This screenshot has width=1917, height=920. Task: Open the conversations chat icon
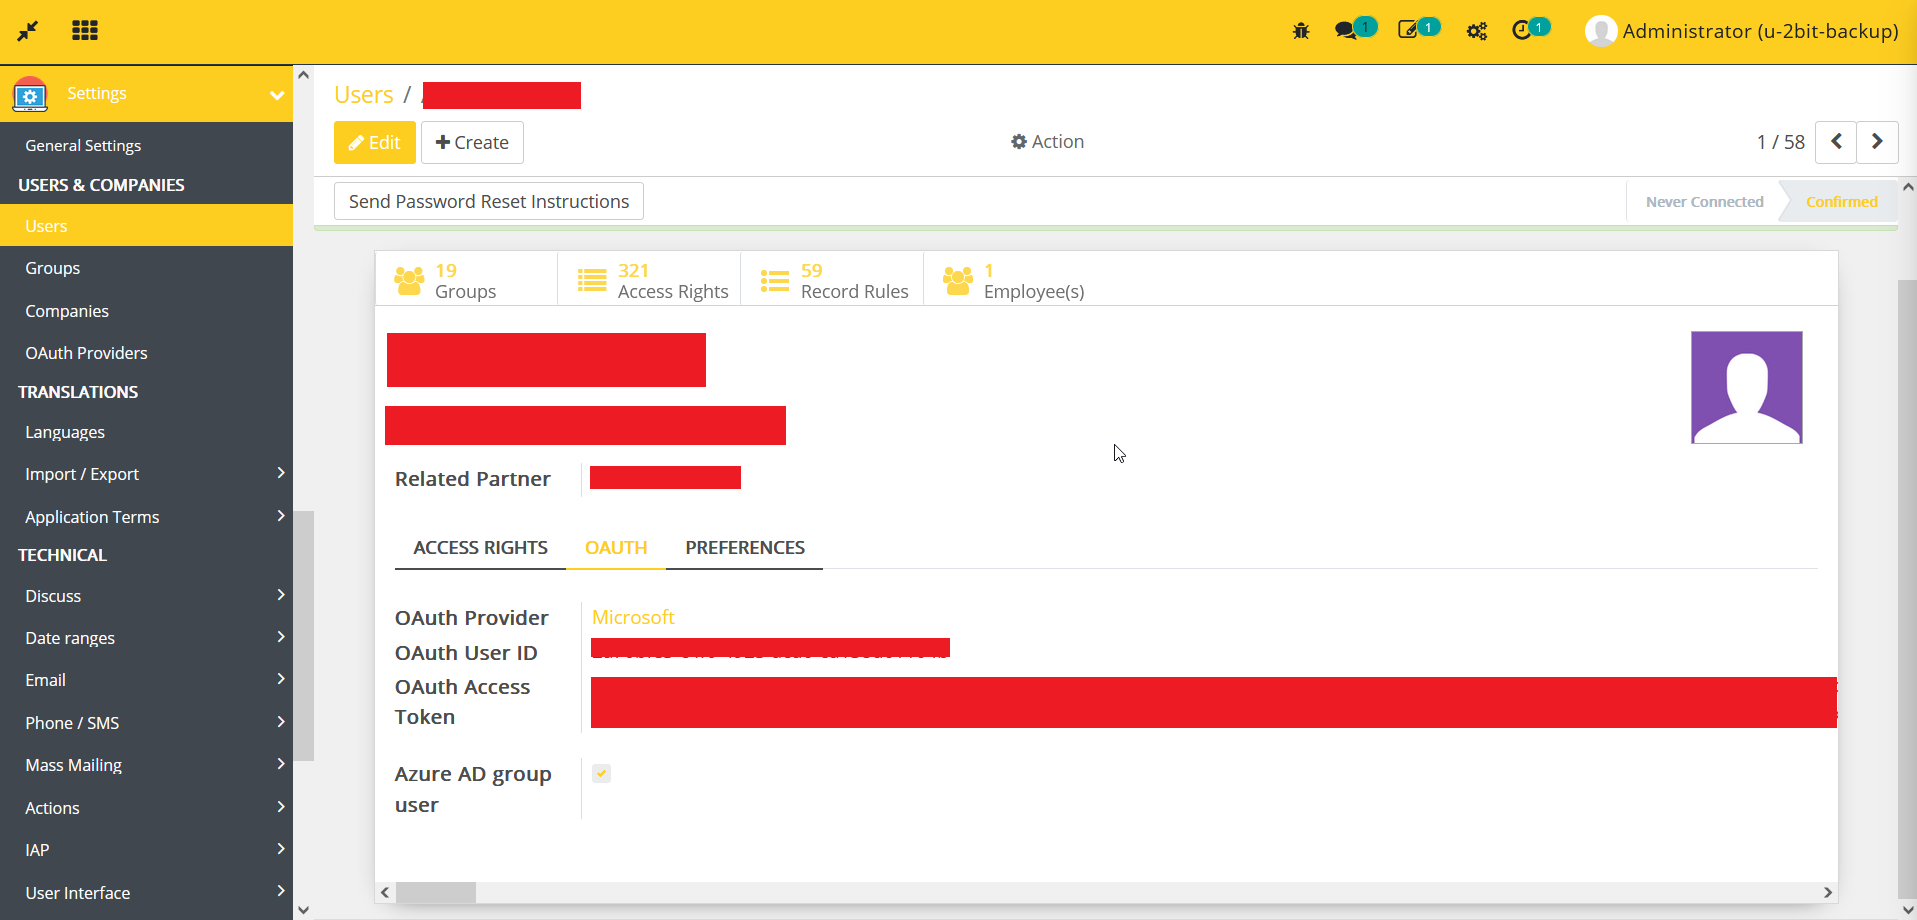coord(1346,31)
